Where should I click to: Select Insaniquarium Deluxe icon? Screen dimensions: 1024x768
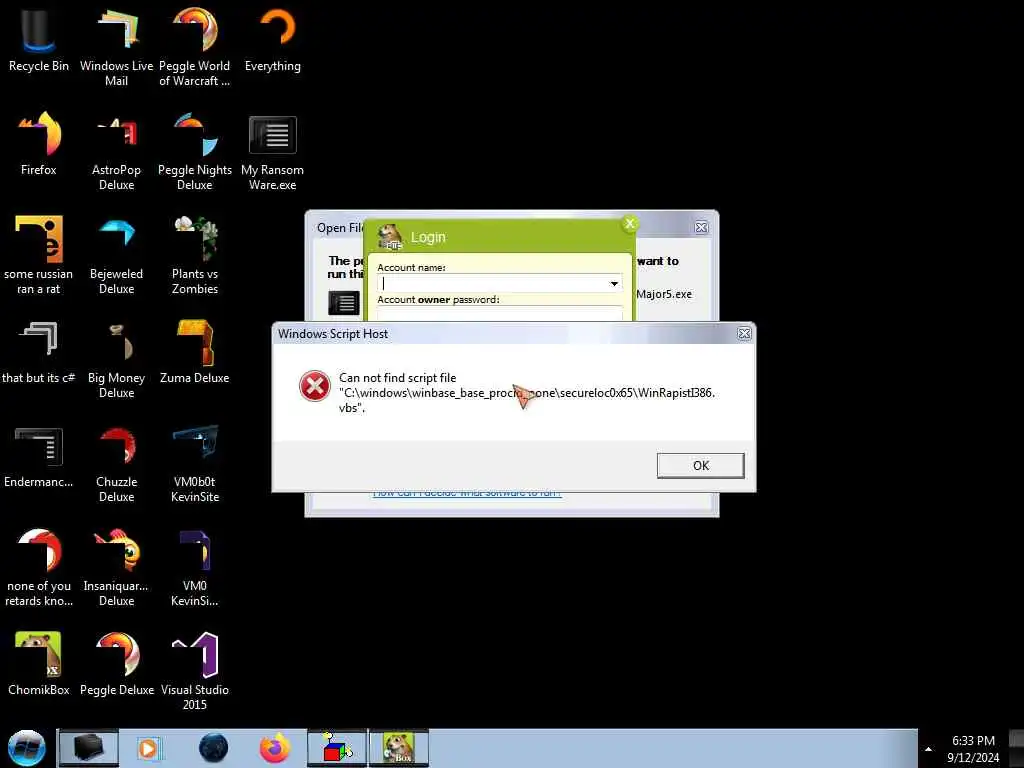(116, 568)
